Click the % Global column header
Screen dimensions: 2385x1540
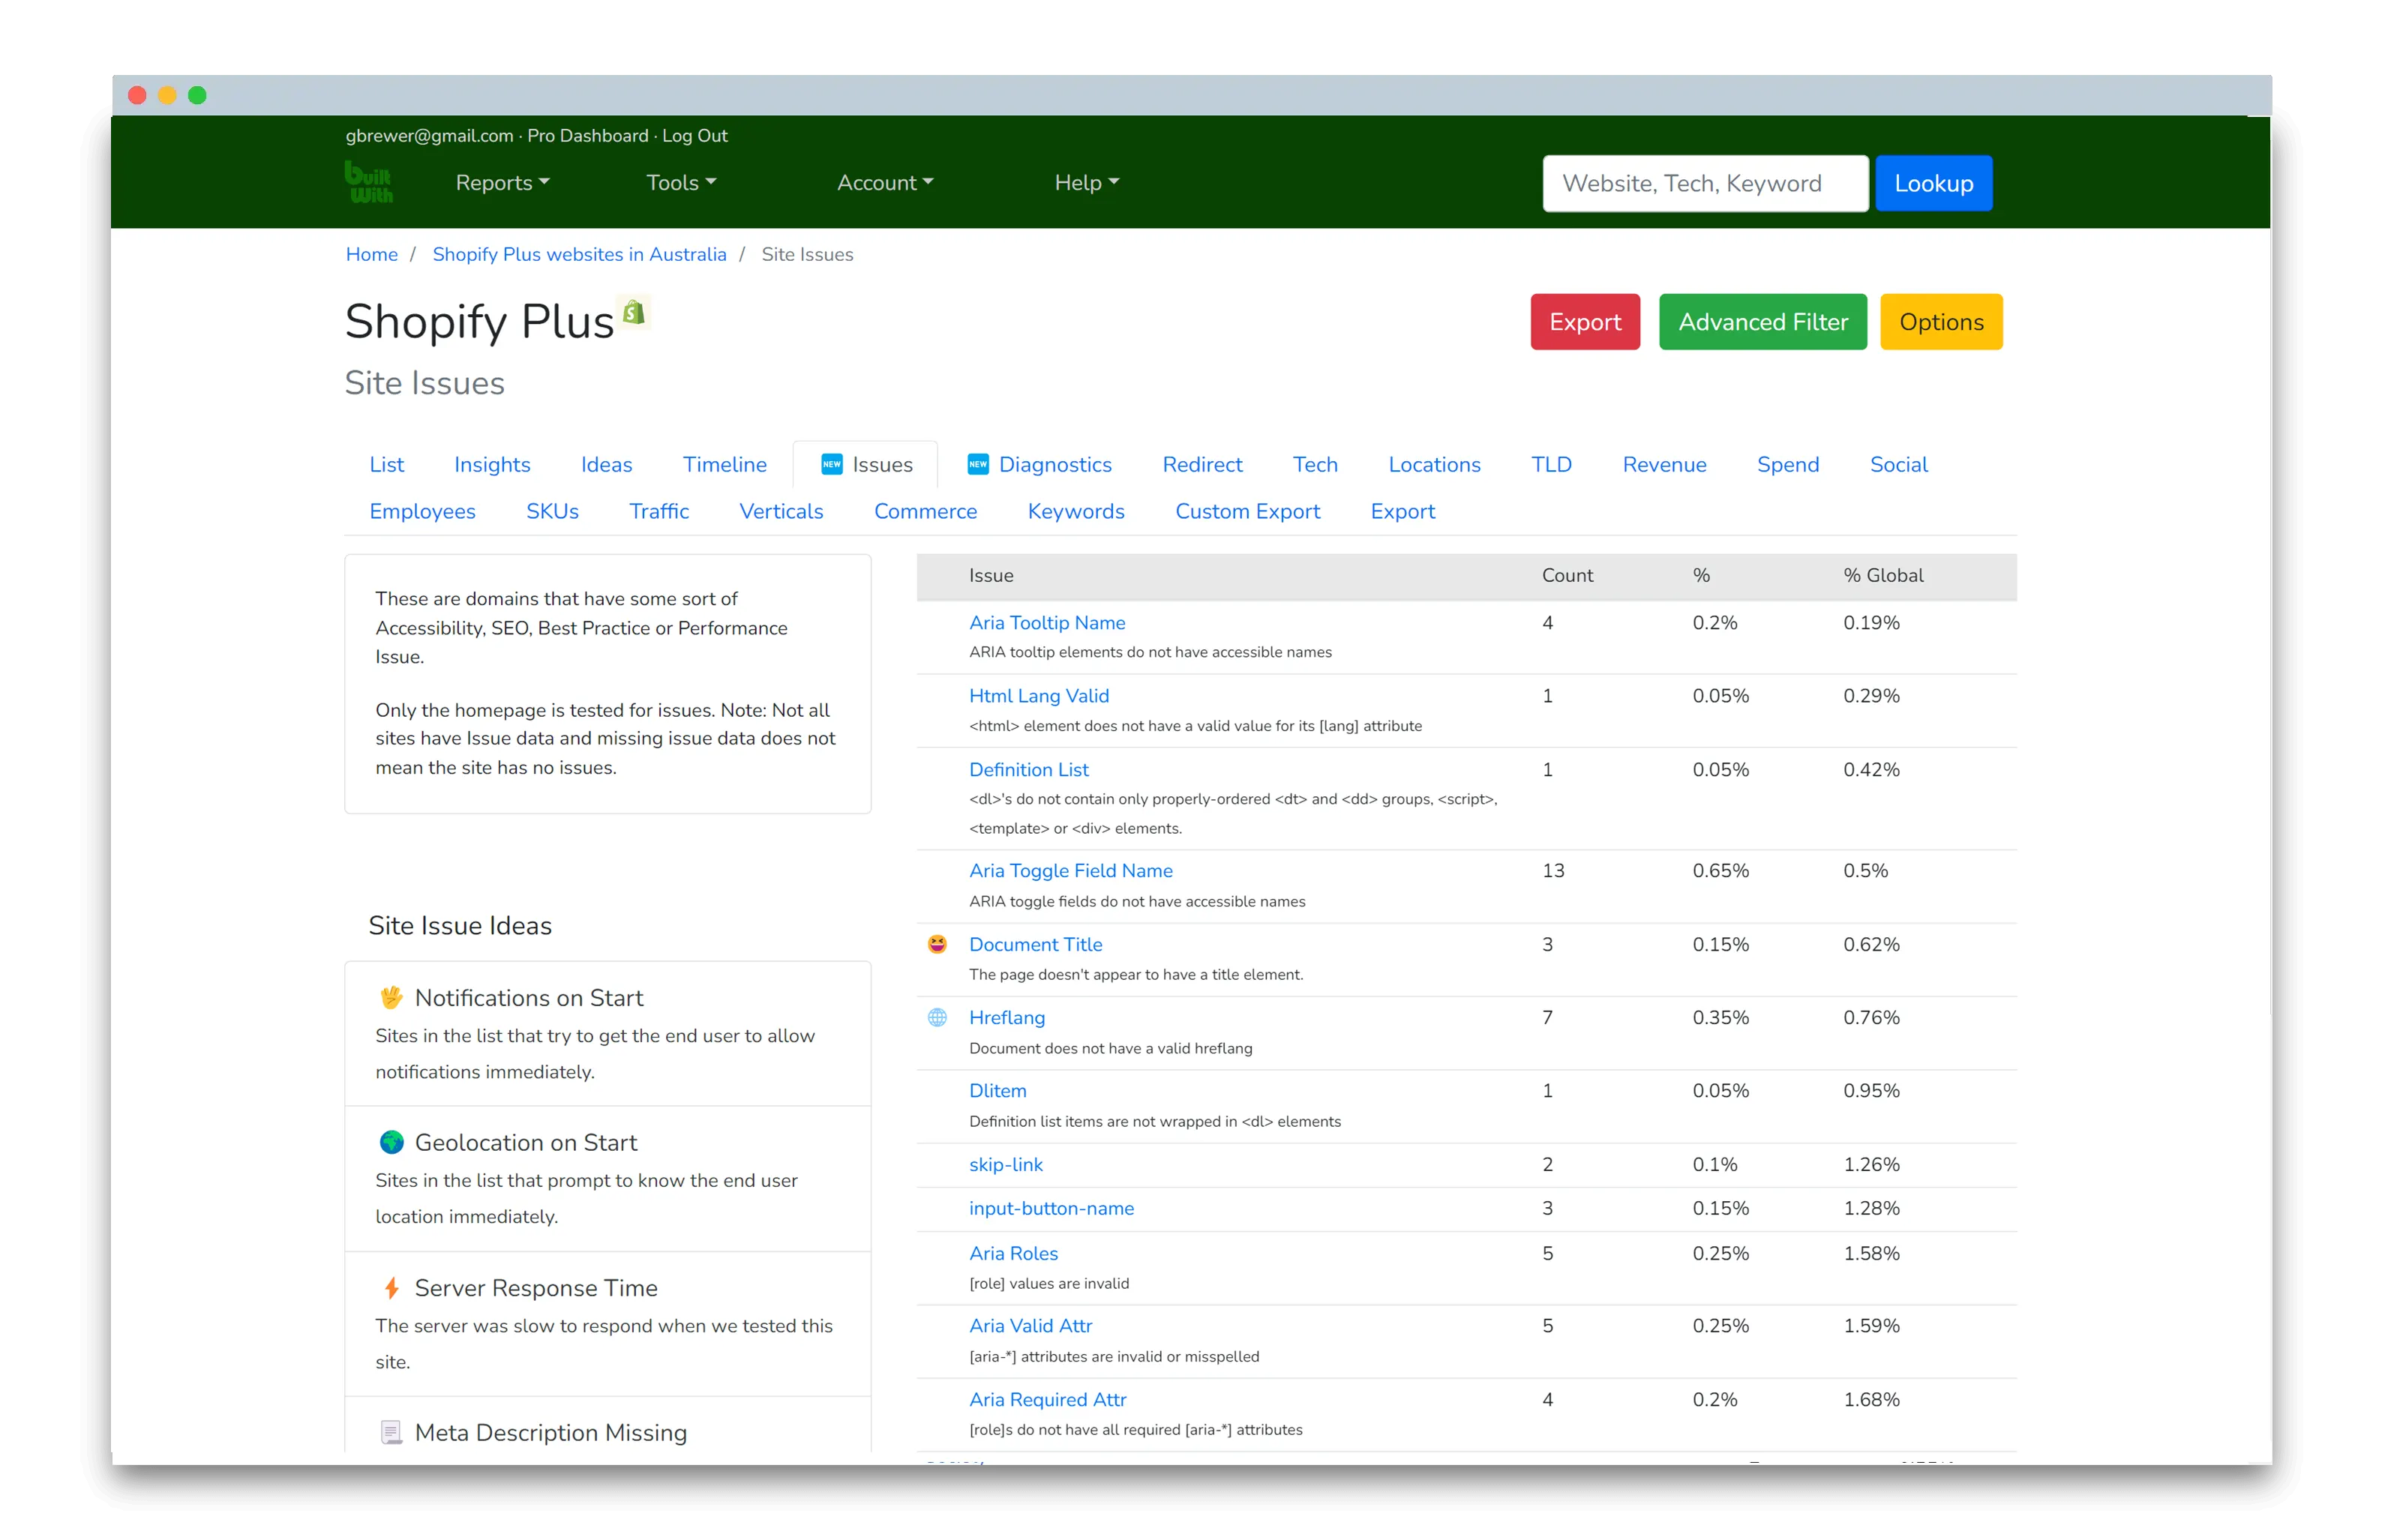tap(1883, 575)
